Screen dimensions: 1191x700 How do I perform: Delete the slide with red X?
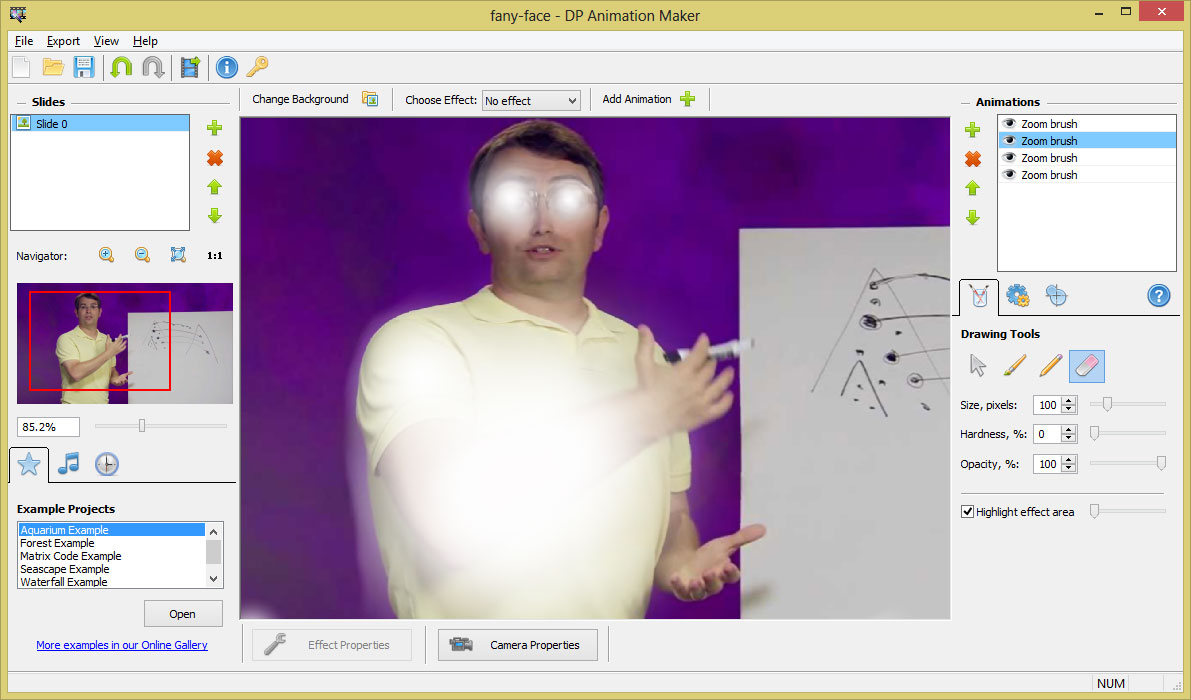[215, 158]
